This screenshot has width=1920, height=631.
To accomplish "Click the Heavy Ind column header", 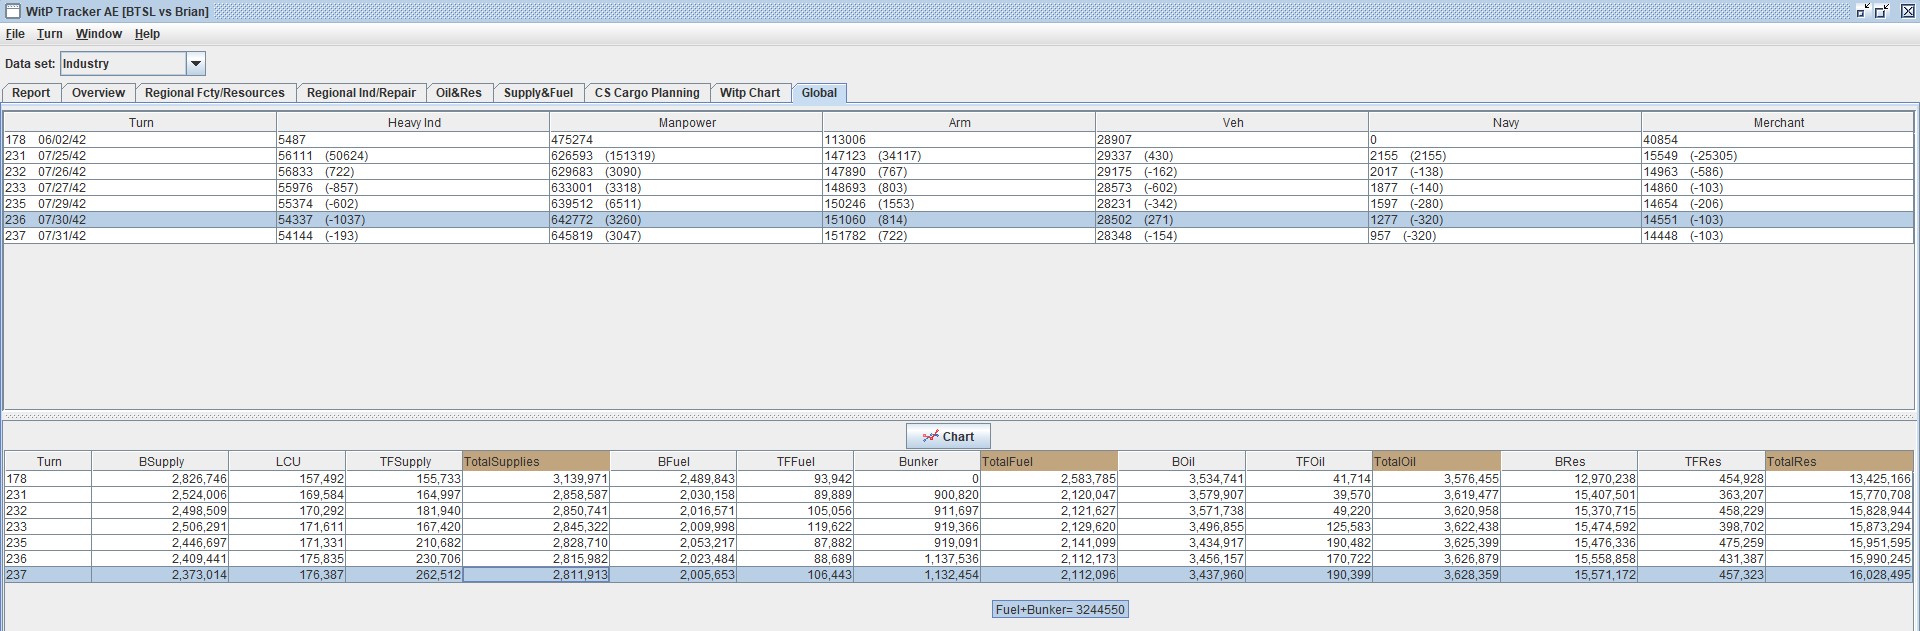I will (414, 123).
